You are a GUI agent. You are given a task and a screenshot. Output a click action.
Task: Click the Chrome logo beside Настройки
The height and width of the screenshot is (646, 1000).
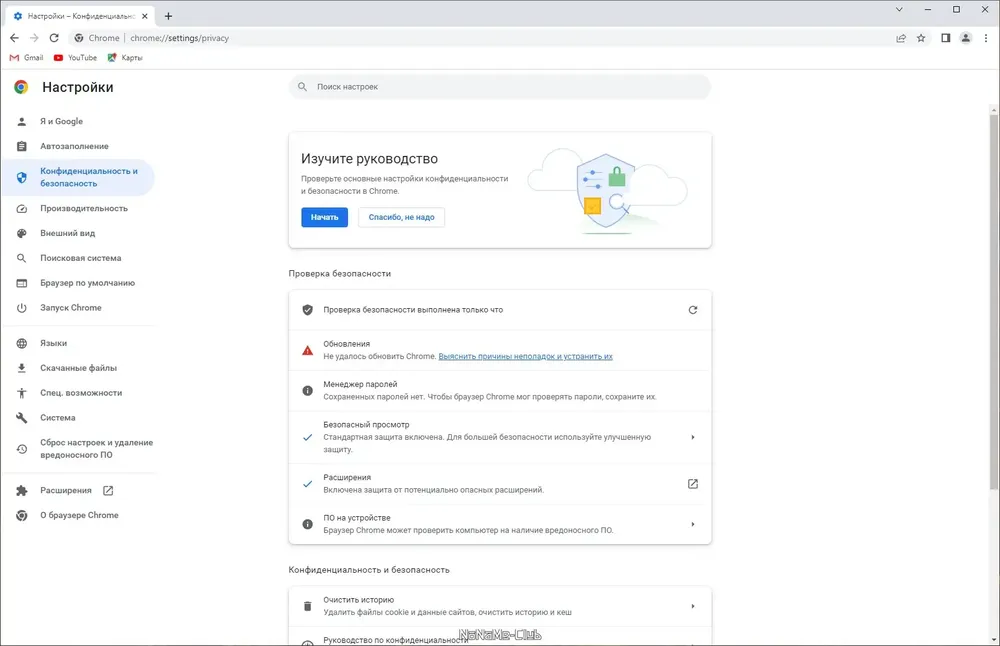coord(21,87)
